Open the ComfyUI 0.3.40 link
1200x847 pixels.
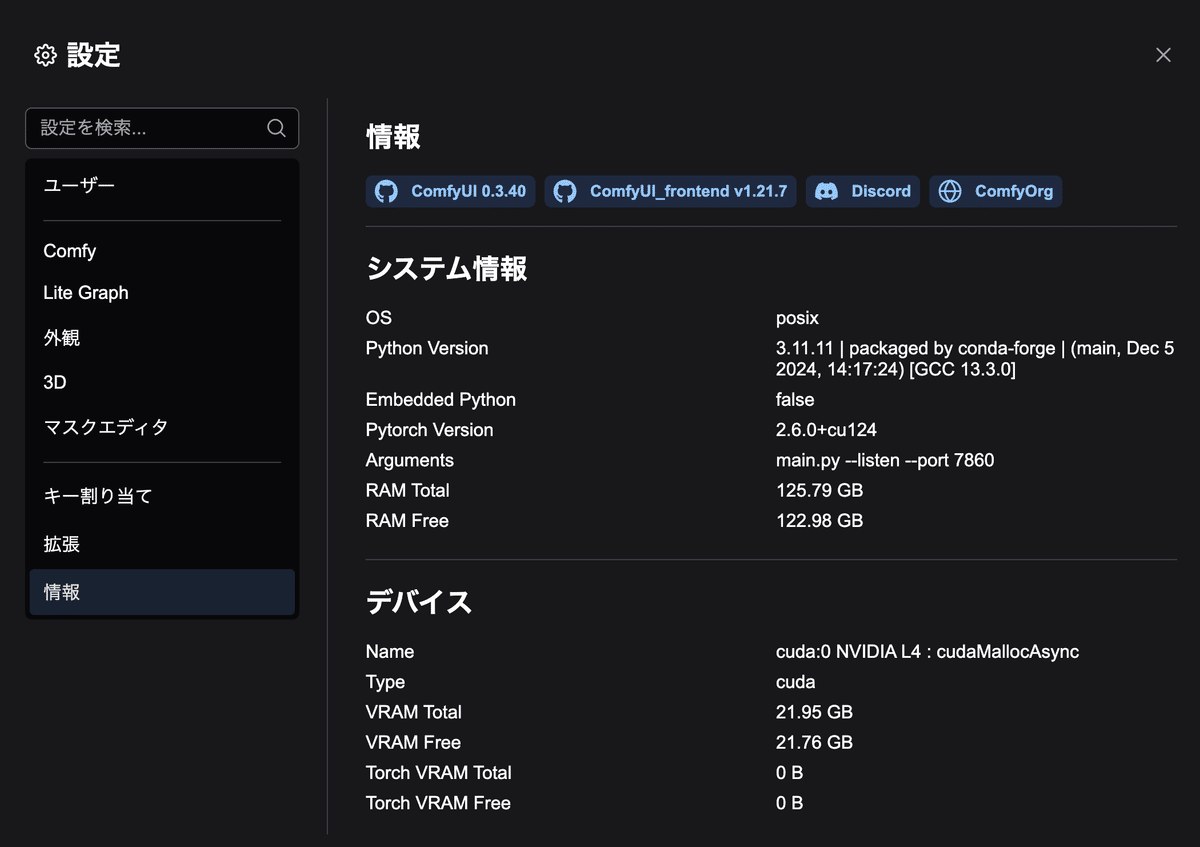pos(451,191)
